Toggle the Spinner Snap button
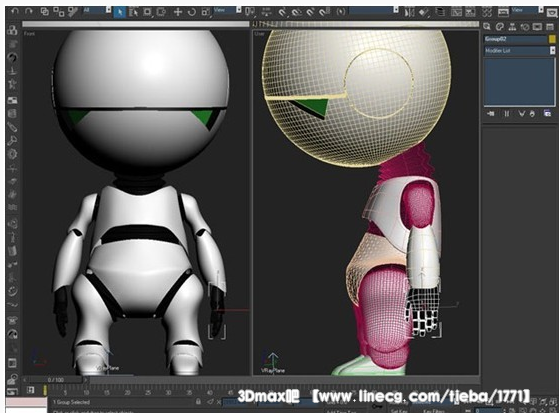Screen dimensions: 559x413 coord(324,12)
